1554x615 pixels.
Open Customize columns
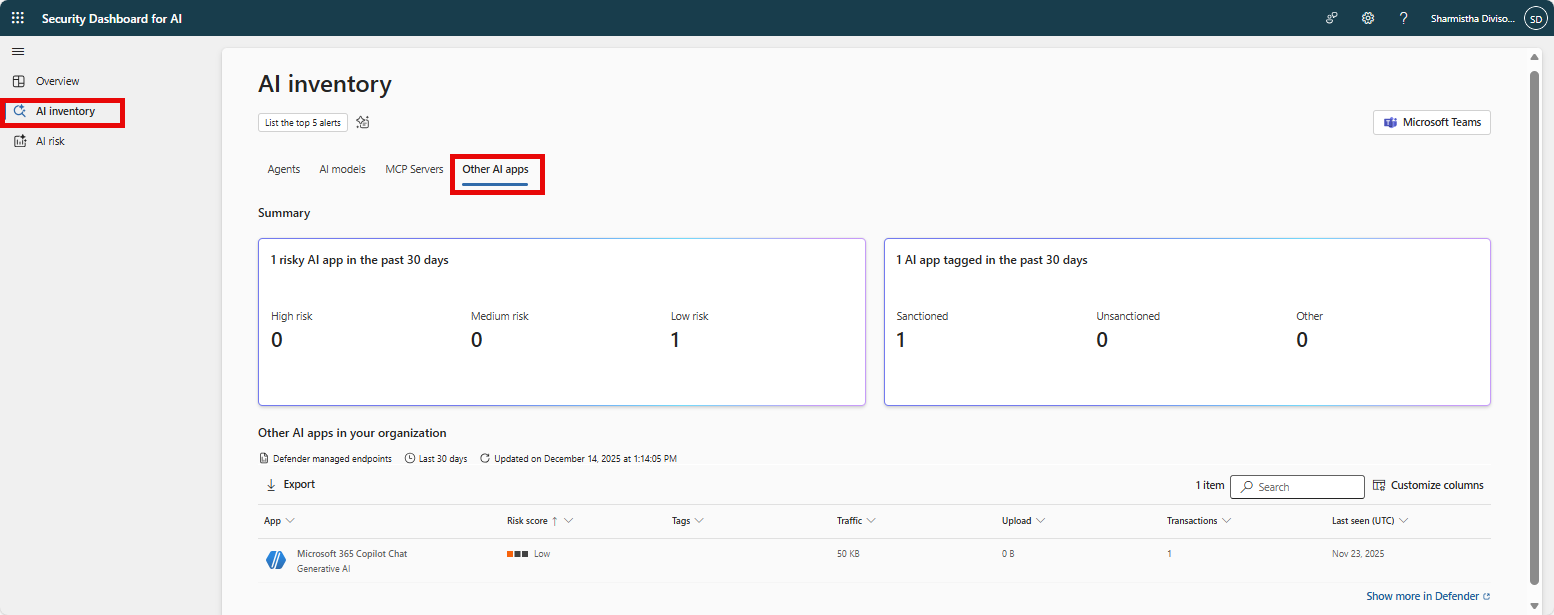tap(1428, 485)
